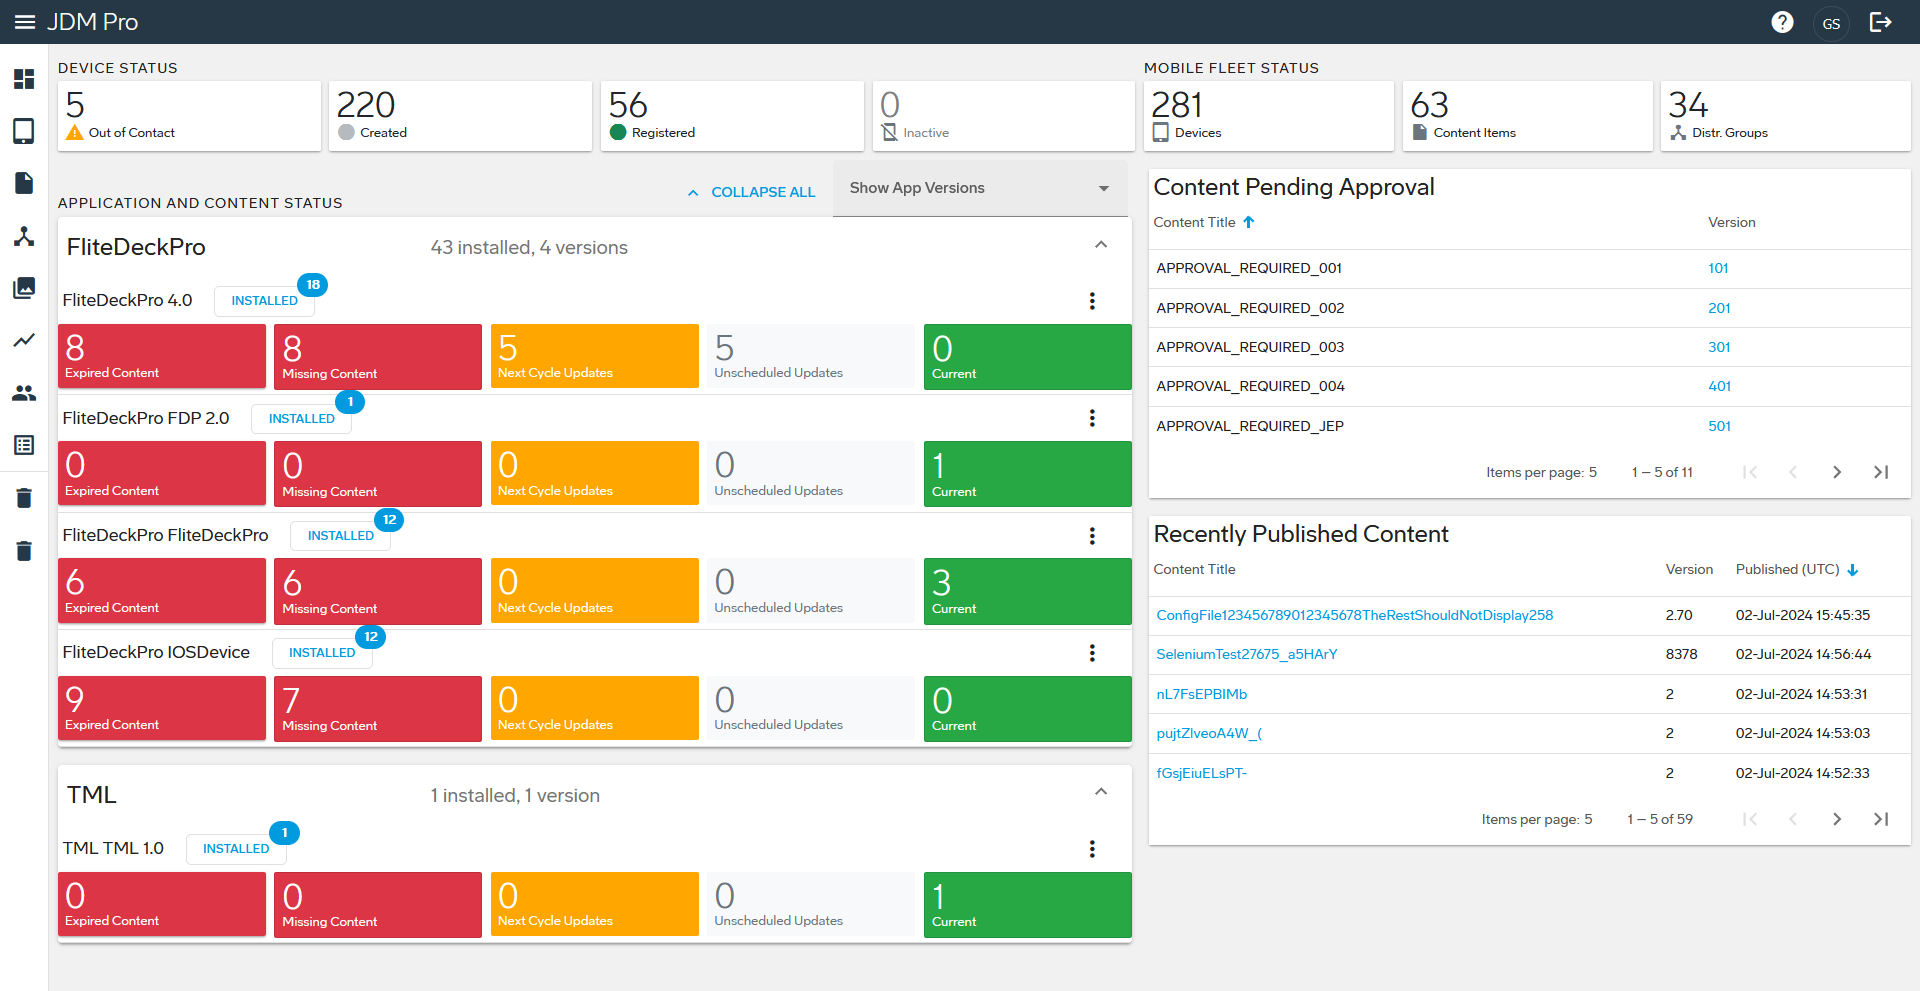Screen dimensions: 1920x991
Task: Click INSTALLED badge for TML TML 1.0
Action: 236,849
